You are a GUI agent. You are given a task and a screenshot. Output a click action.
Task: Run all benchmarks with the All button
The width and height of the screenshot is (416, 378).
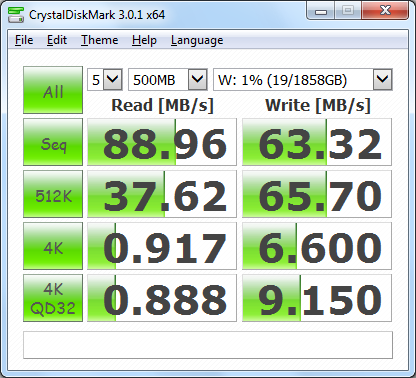[53, 90]
